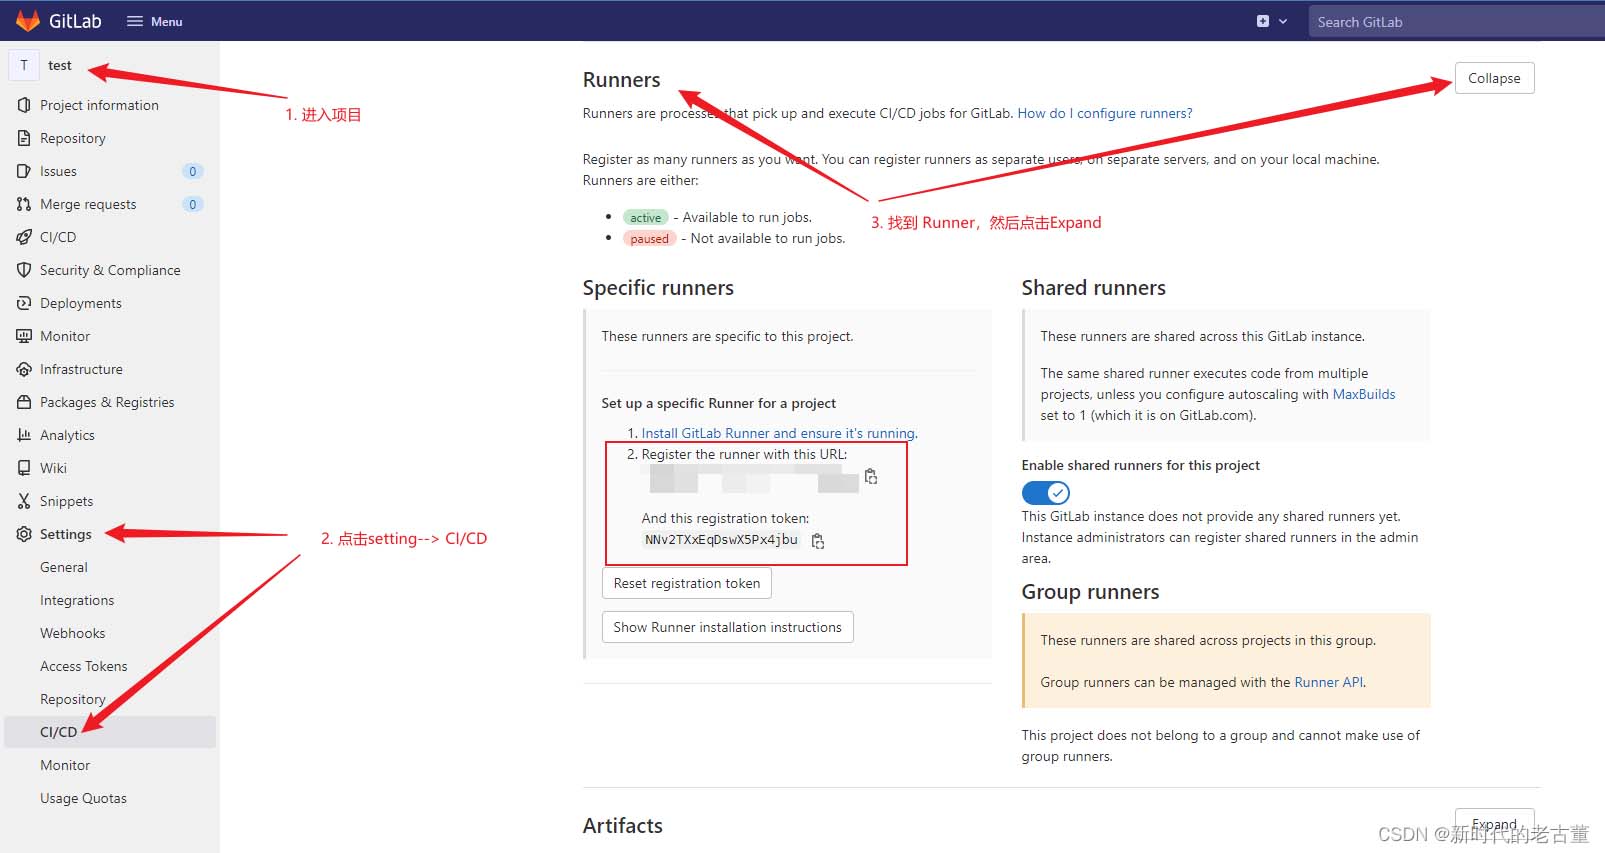The image size is (1605, 853).
Task: Click the Shared runners heading
Action: [x=1094, y=288]
